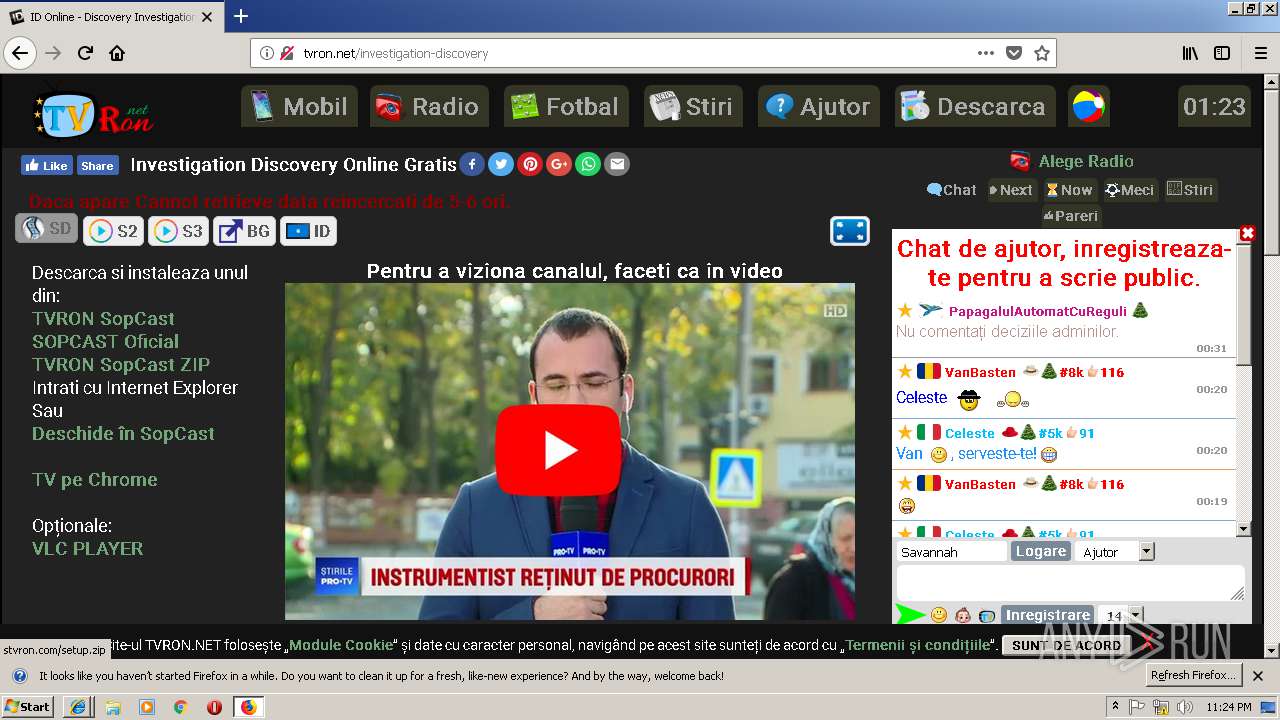This screenshot has height=720, width=1280.
Task: Switch to BG stream source
Action: (x=244, y=231)
